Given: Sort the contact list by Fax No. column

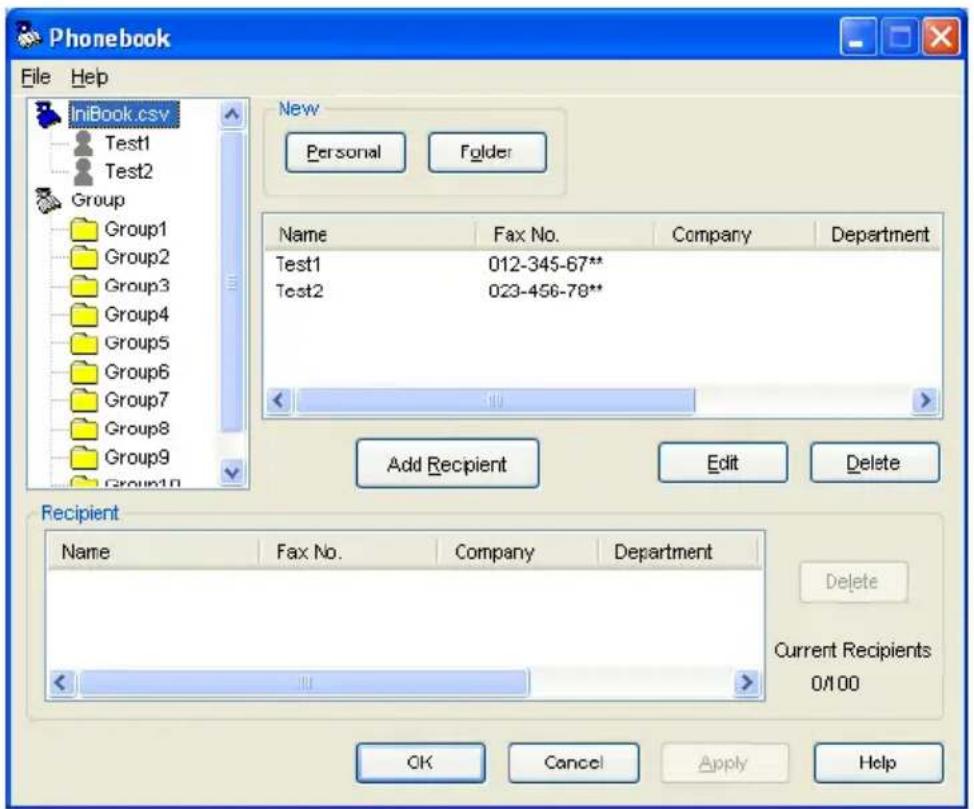Looking at the screenshot, I should tap(565, 235).
